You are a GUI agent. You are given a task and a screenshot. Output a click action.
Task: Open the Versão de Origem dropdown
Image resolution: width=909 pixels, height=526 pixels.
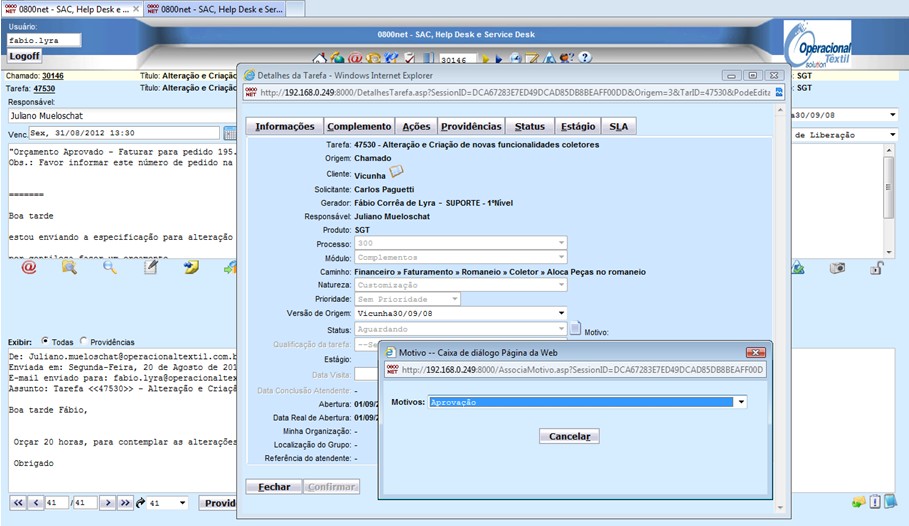(561, 313)
